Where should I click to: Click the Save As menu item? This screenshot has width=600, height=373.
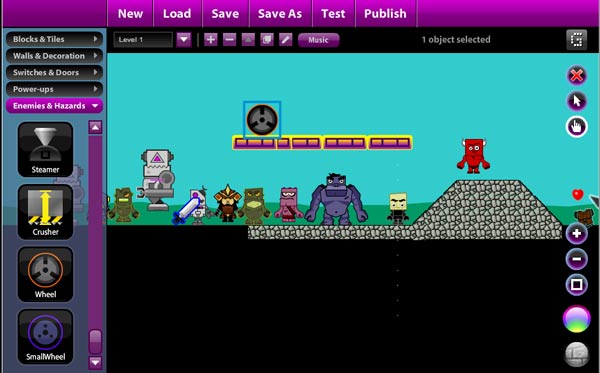point(280,14)
